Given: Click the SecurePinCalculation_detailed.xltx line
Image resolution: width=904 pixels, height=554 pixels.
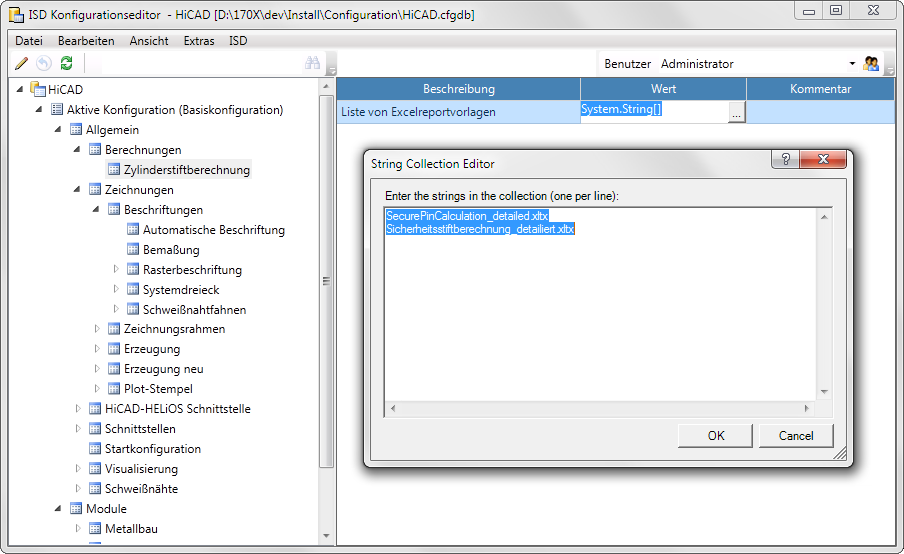Looking at the screenshot, I should (x=467, y=216).
